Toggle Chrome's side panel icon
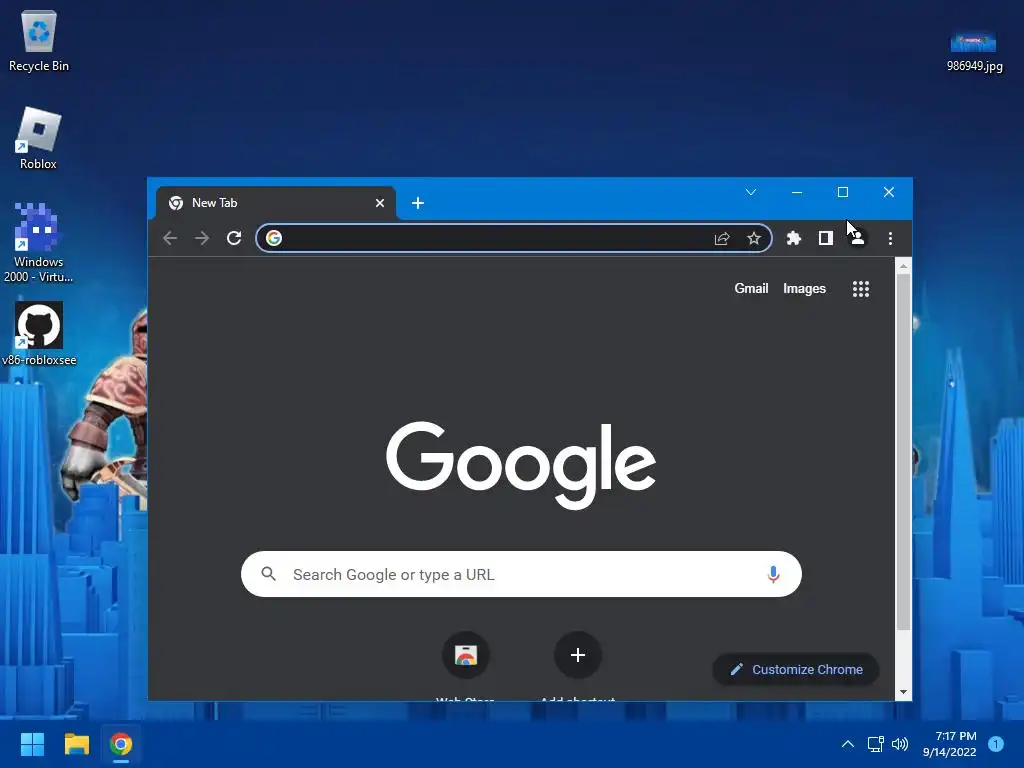 tap(825, 238)
